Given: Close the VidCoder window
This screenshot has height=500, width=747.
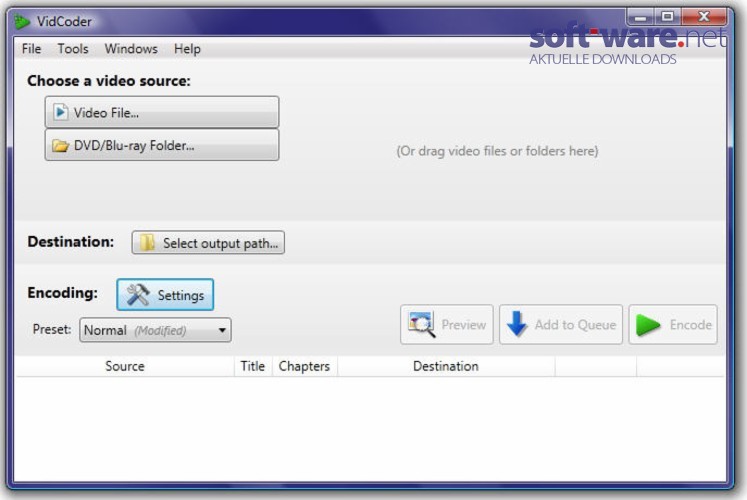Looking at the screenshot, I should pos(704,17).
